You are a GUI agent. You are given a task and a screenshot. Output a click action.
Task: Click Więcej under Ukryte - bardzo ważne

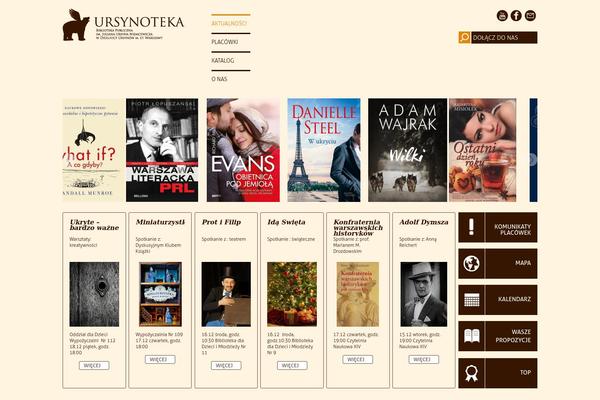(x=94, y=366)
